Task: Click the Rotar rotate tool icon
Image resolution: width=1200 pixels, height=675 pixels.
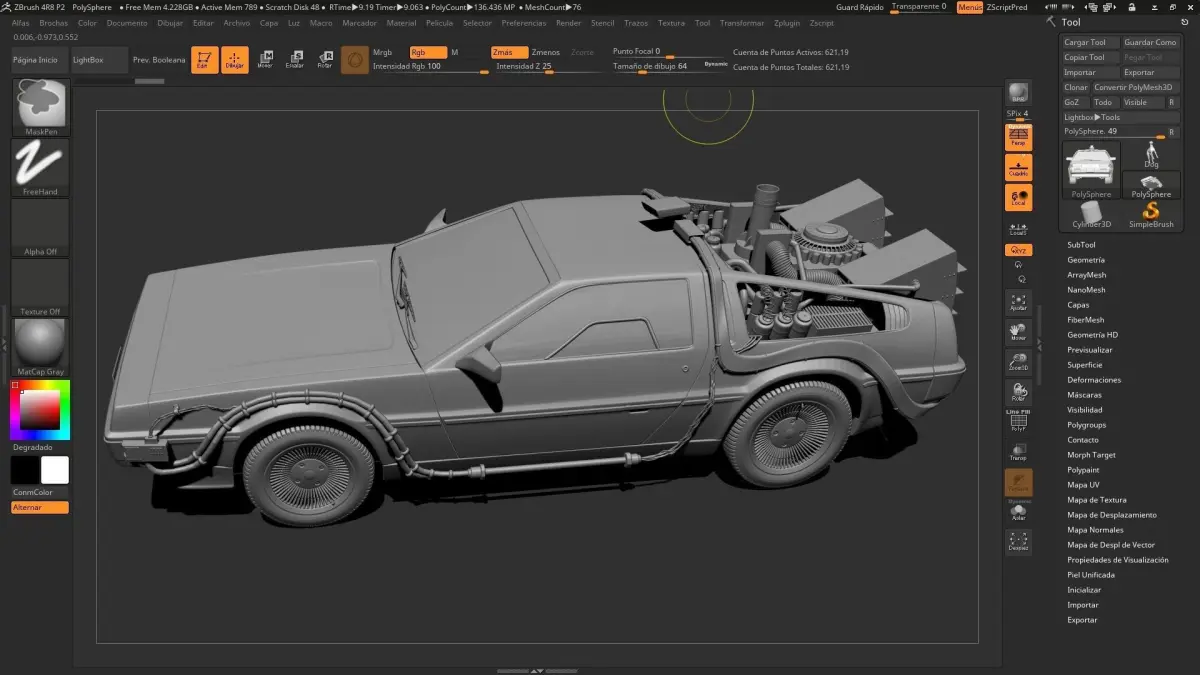Action: (325, 60)
